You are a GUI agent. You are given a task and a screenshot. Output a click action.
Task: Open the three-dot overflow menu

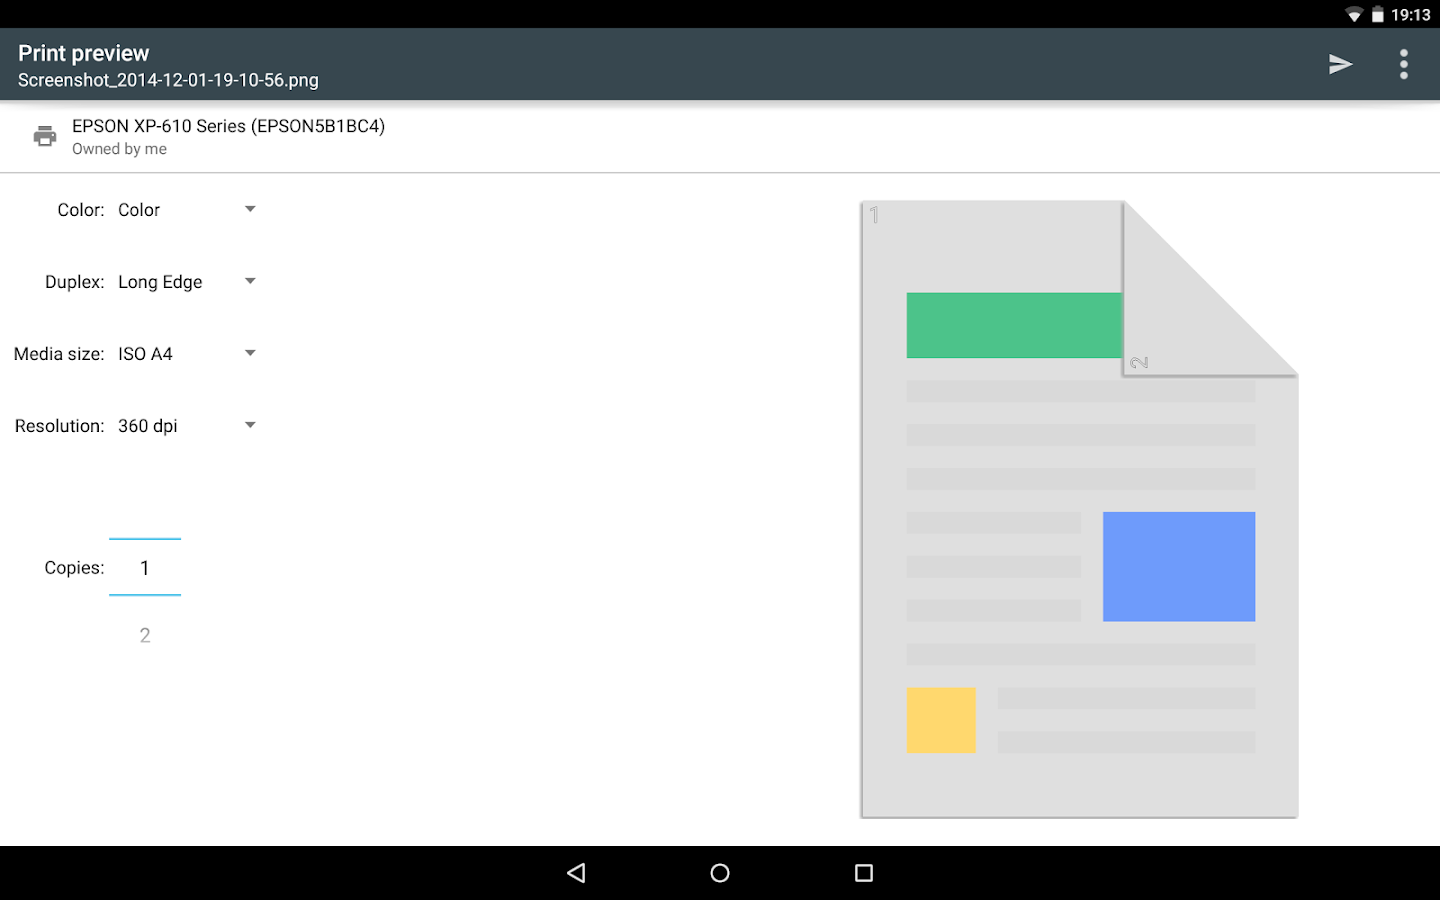[1404, 64]
